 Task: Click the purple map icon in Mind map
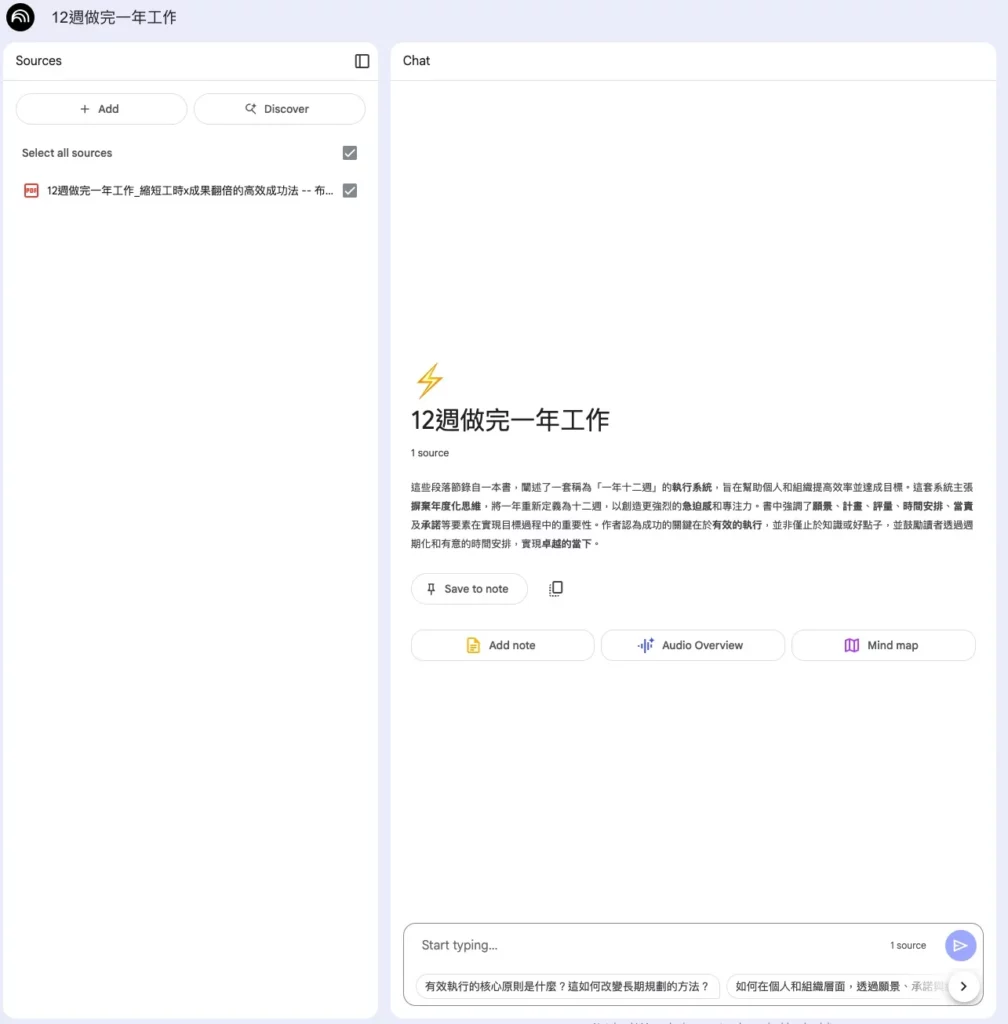pos(851,645)
